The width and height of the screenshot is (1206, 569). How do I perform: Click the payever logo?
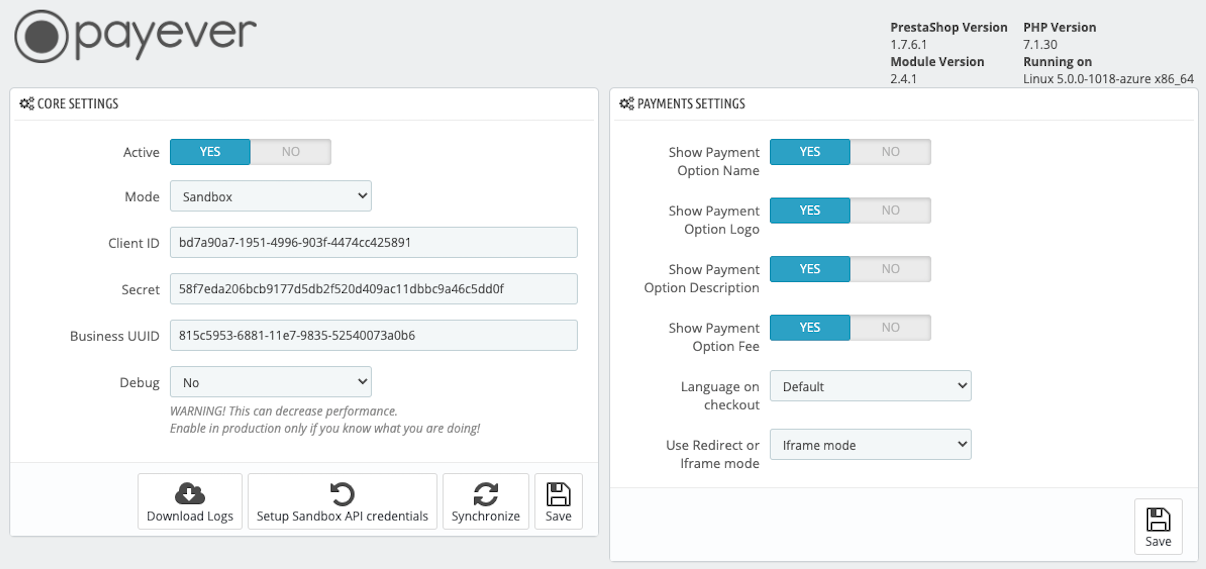(136, 36)
